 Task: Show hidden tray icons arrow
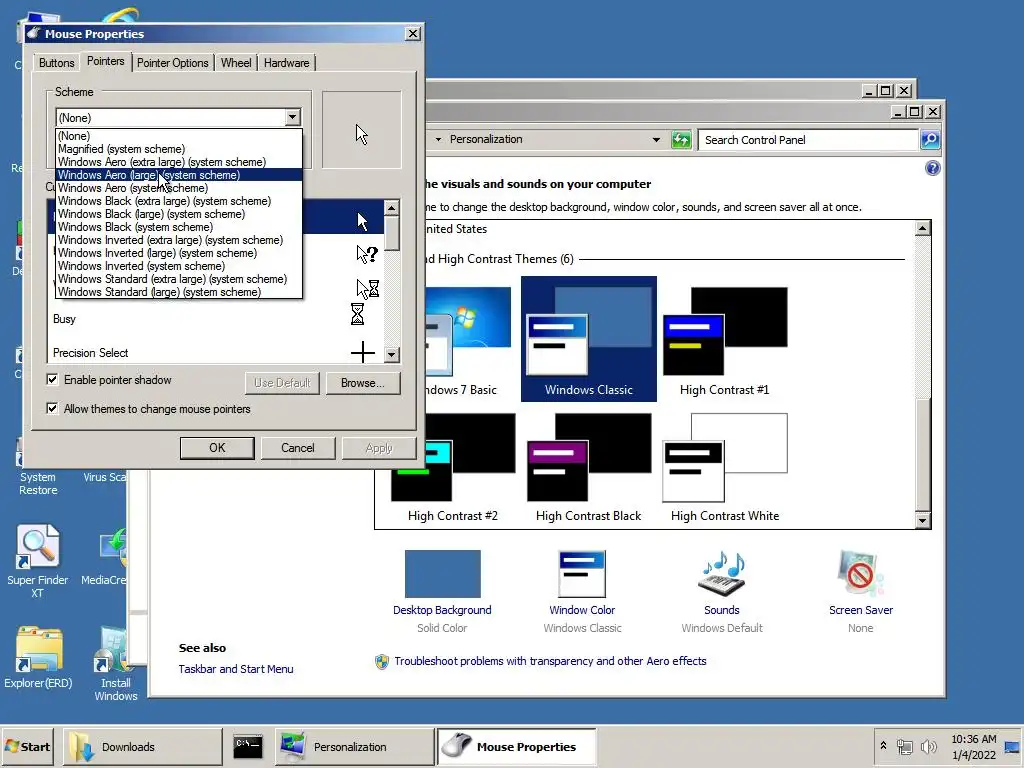click(x=883, y=746)
